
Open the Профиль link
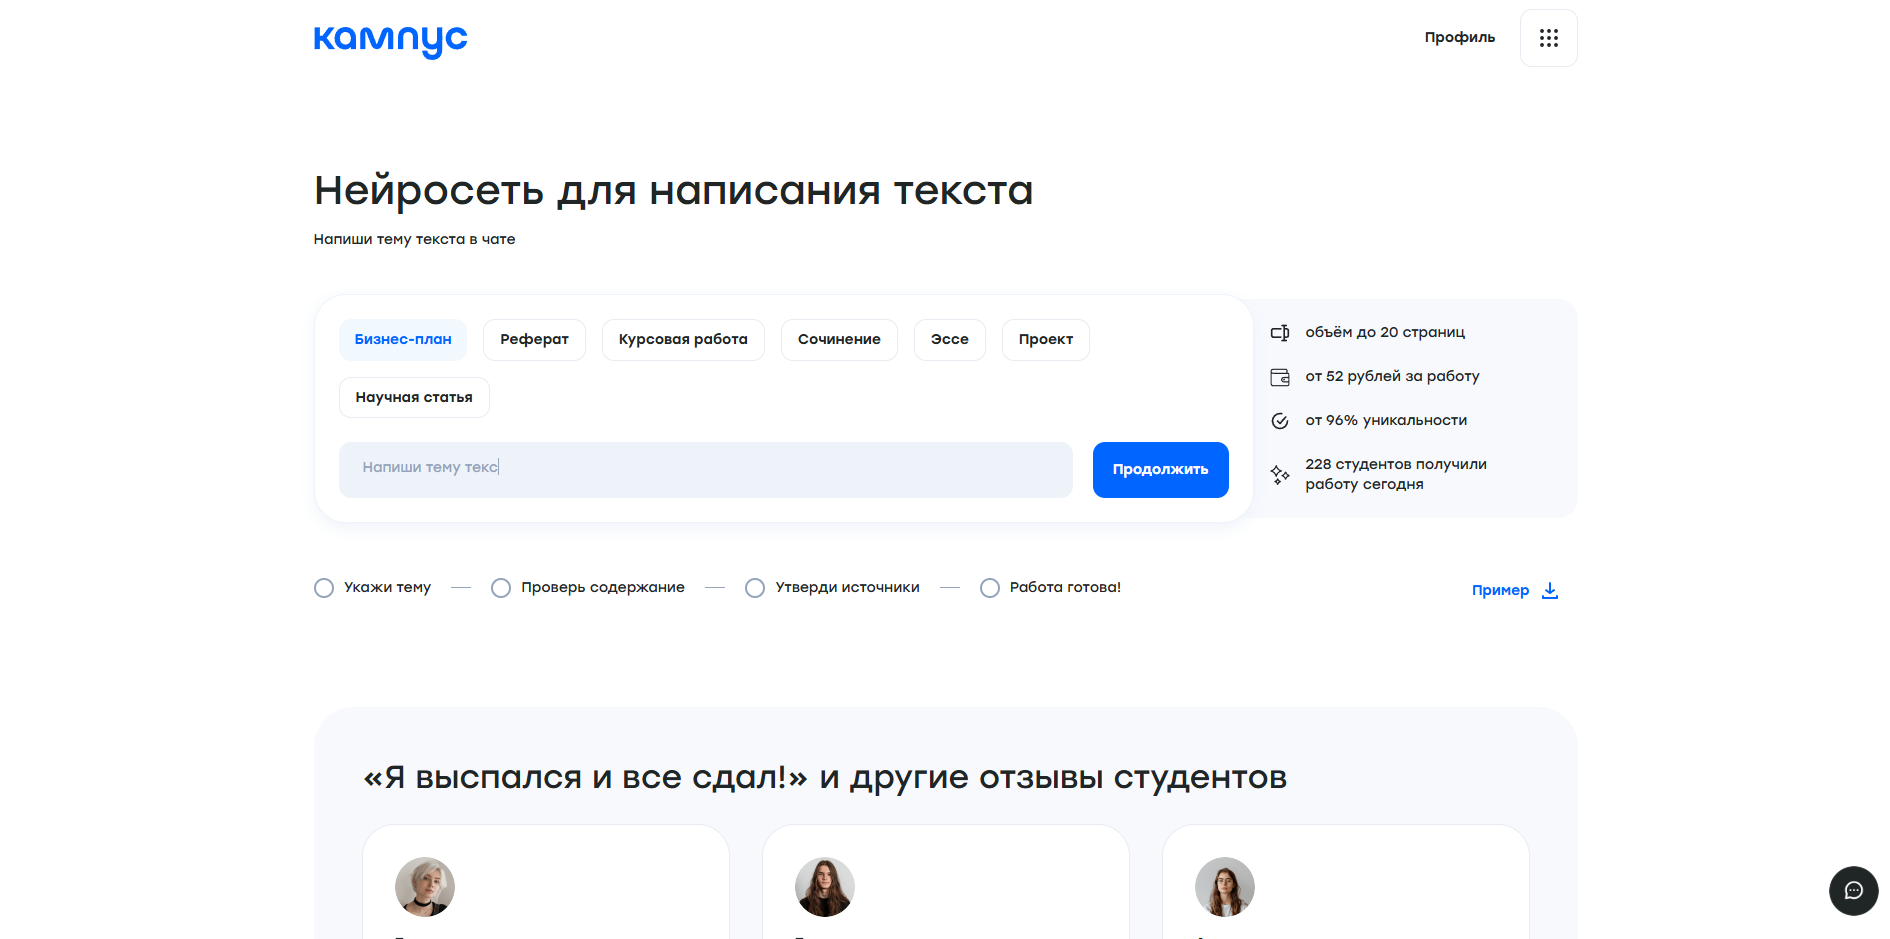point(1459,38)
